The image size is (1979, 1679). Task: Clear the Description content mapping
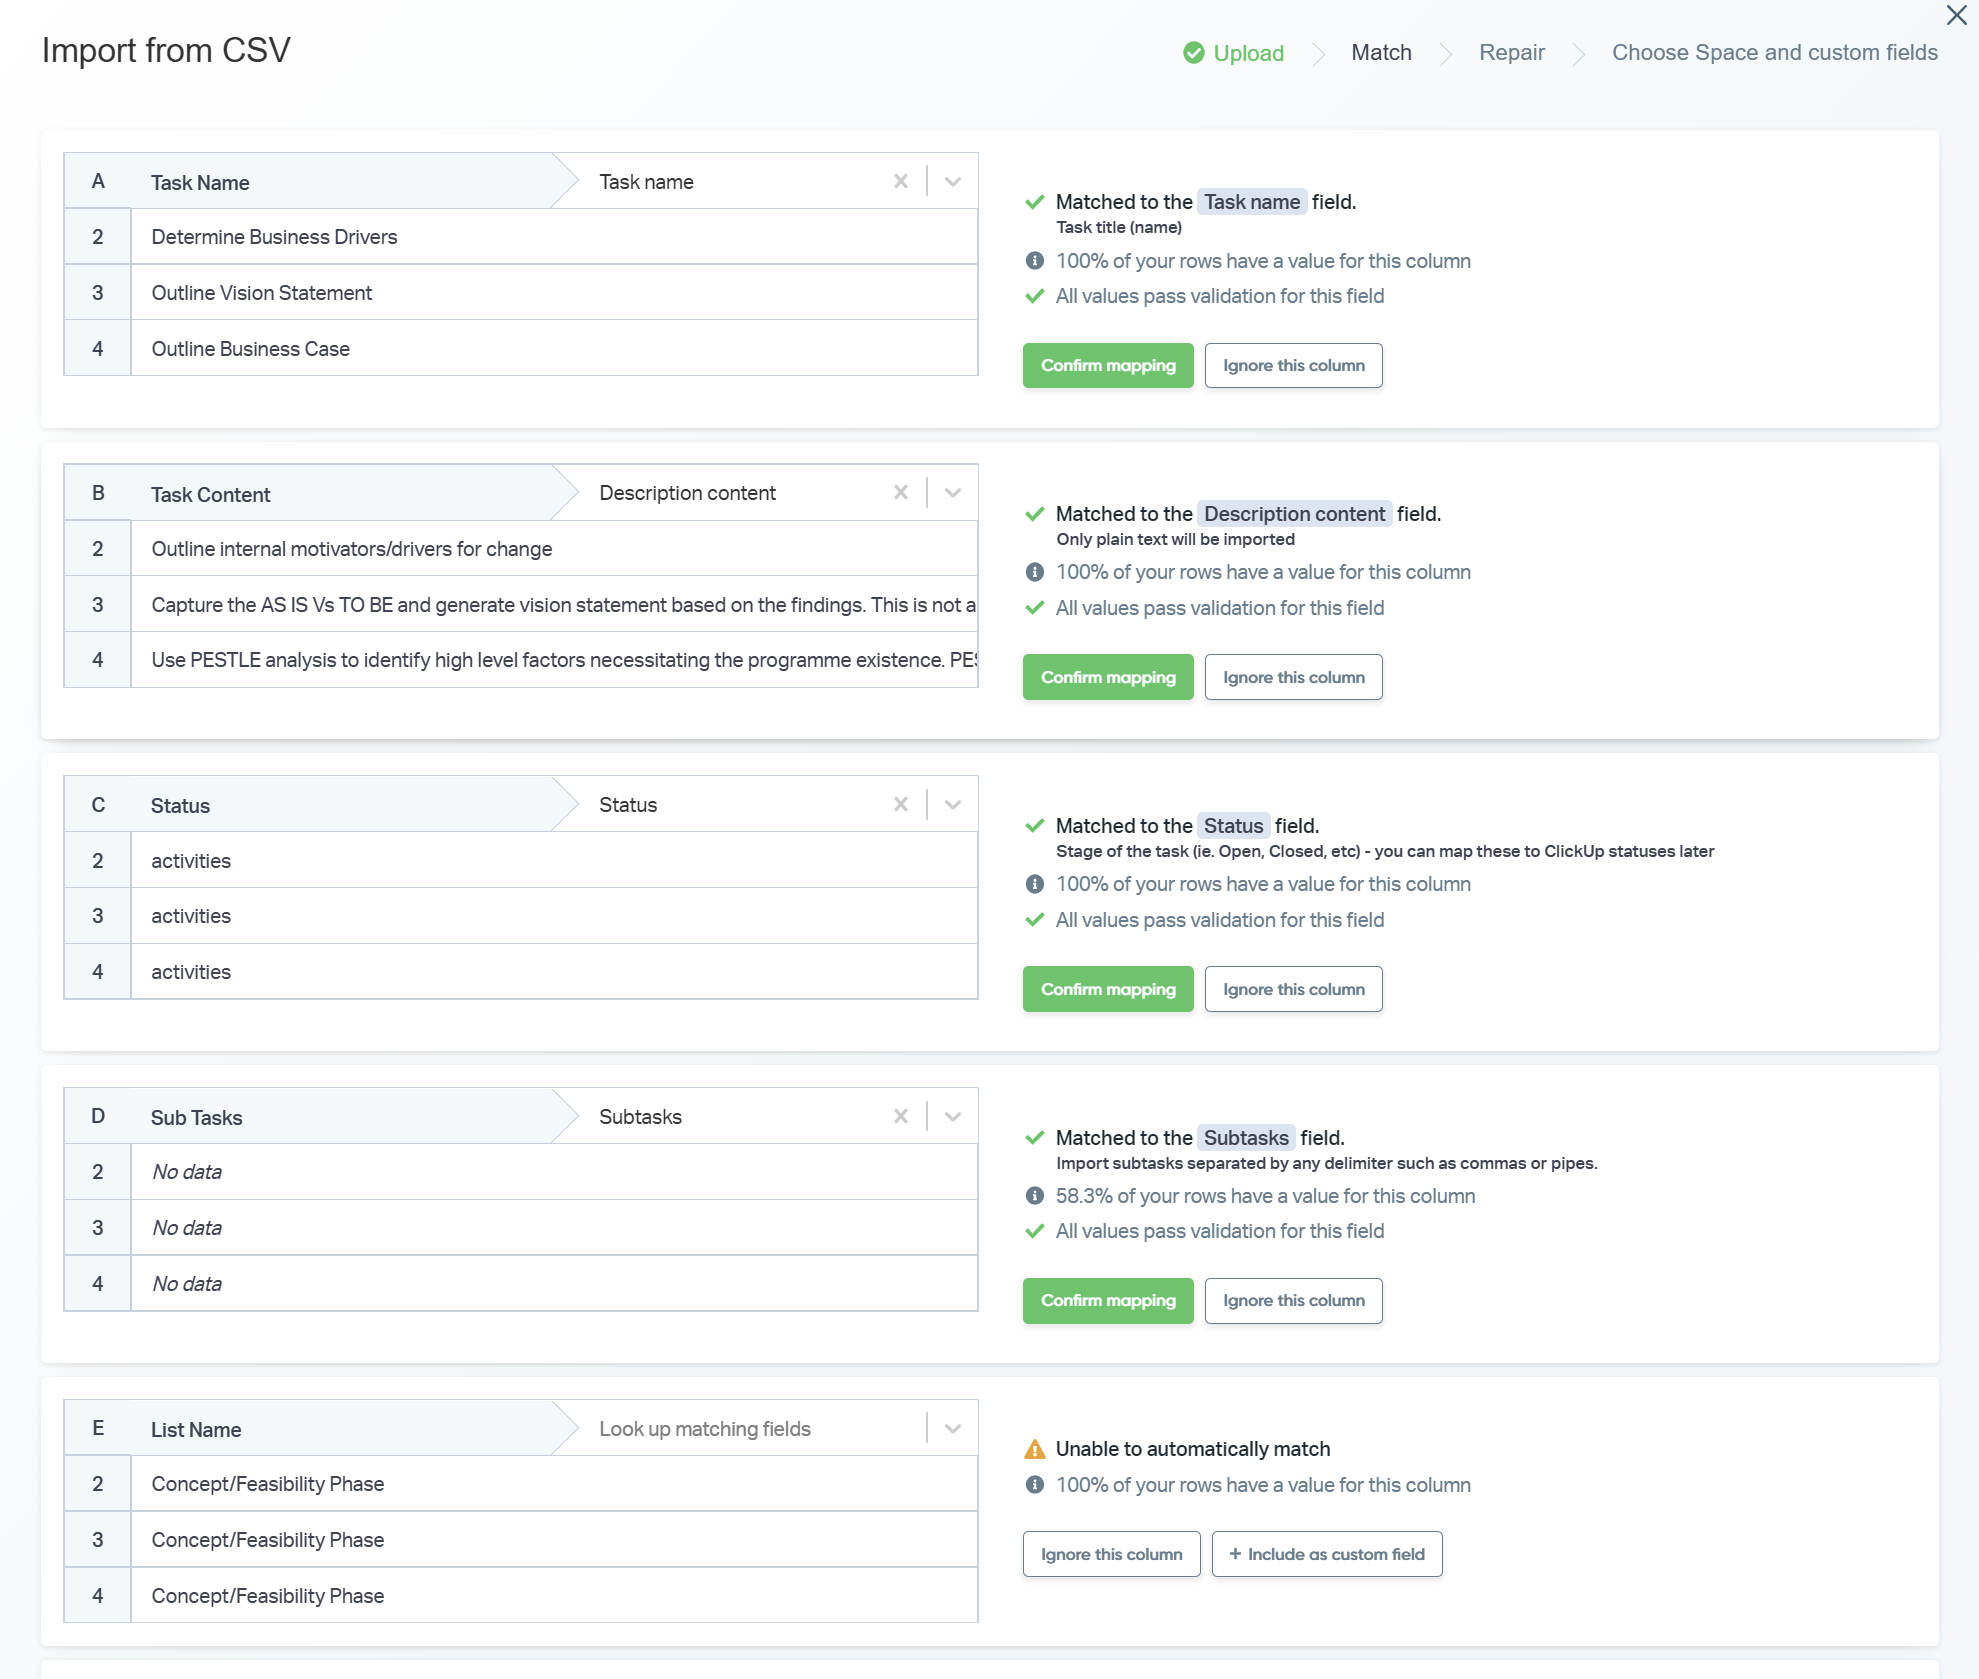click(x=901, y=492)
